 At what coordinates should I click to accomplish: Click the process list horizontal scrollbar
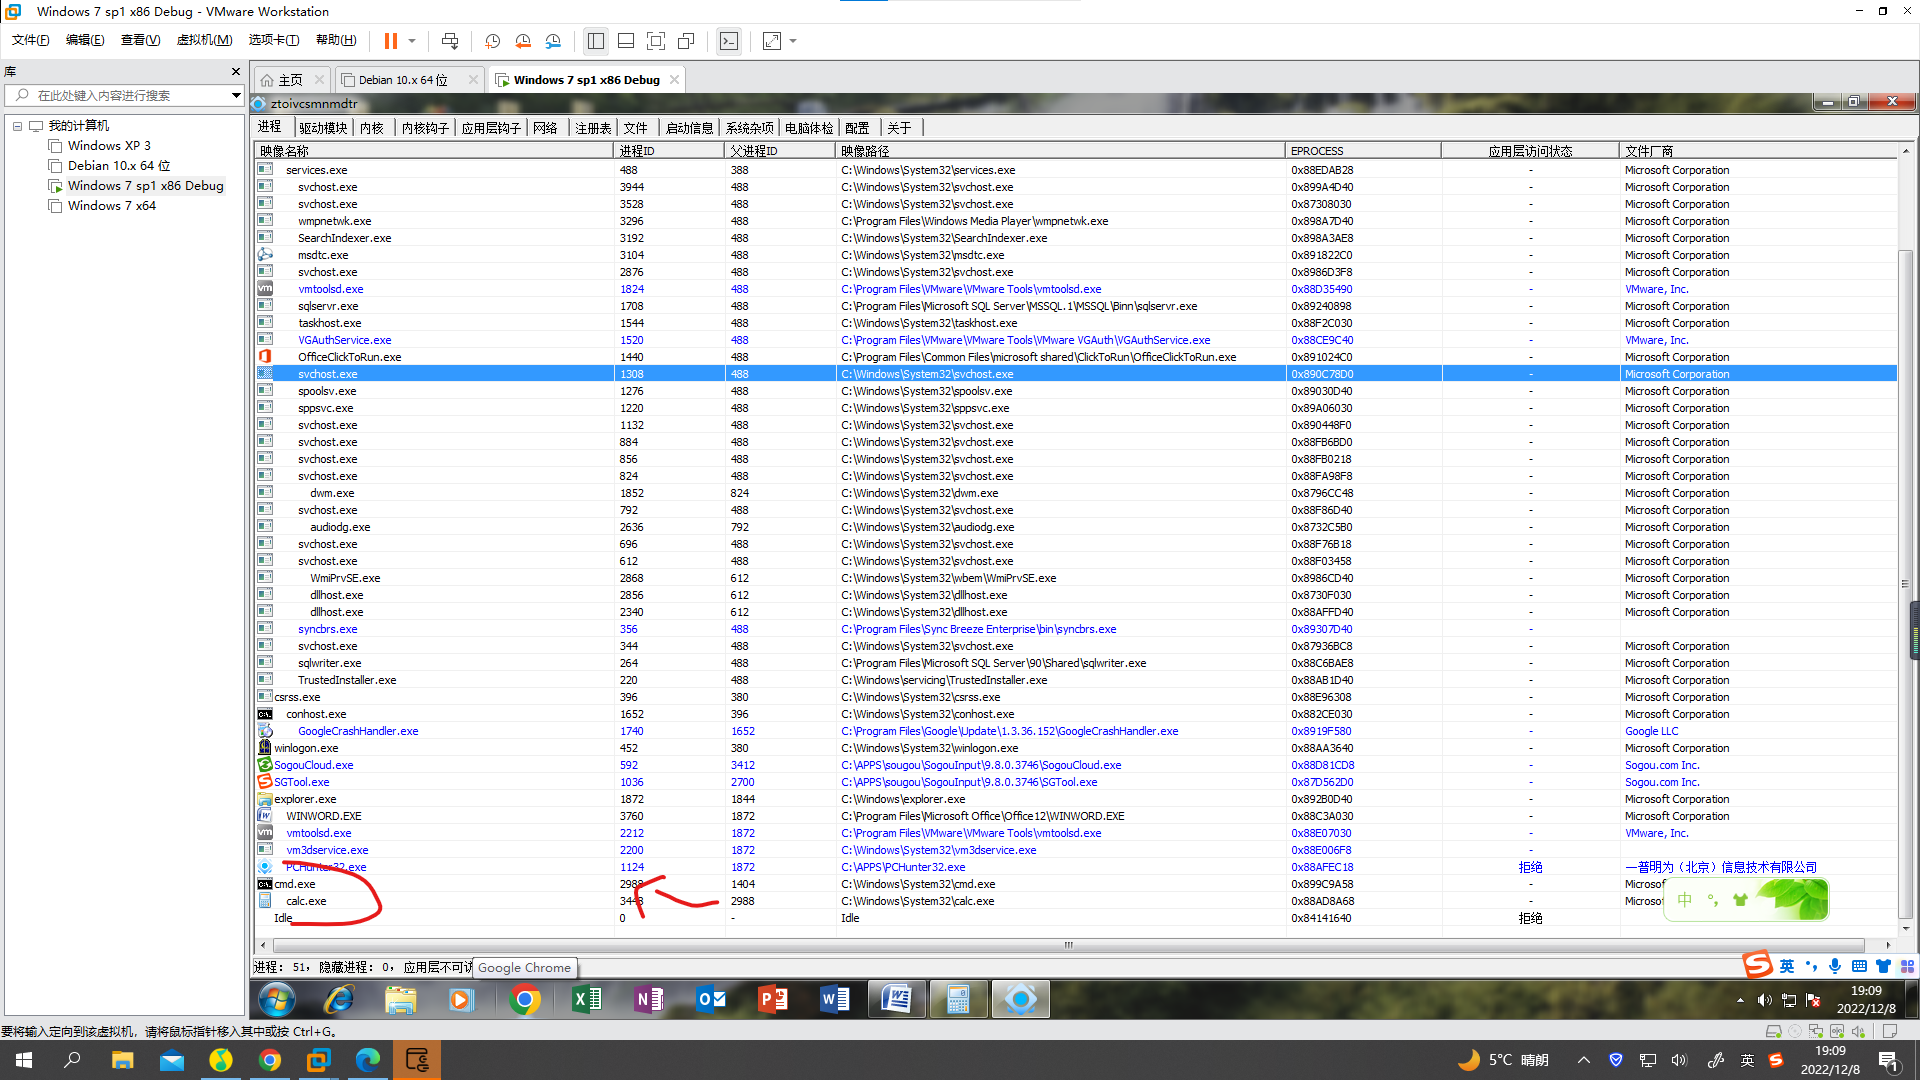(1067, 945)
